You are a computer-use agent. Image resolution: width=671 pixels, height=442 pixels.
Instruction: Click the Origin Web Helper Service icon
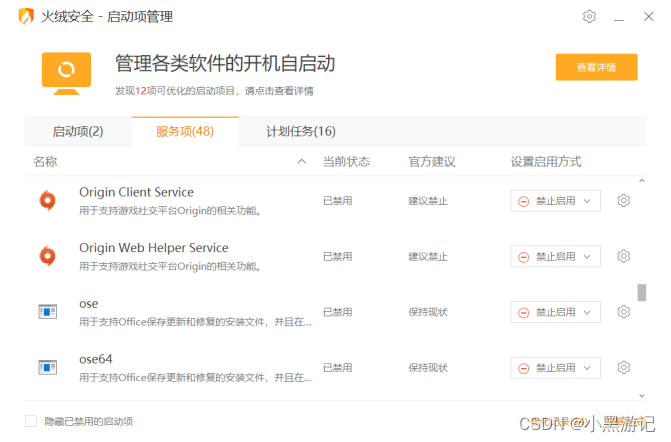pos(48,256)
